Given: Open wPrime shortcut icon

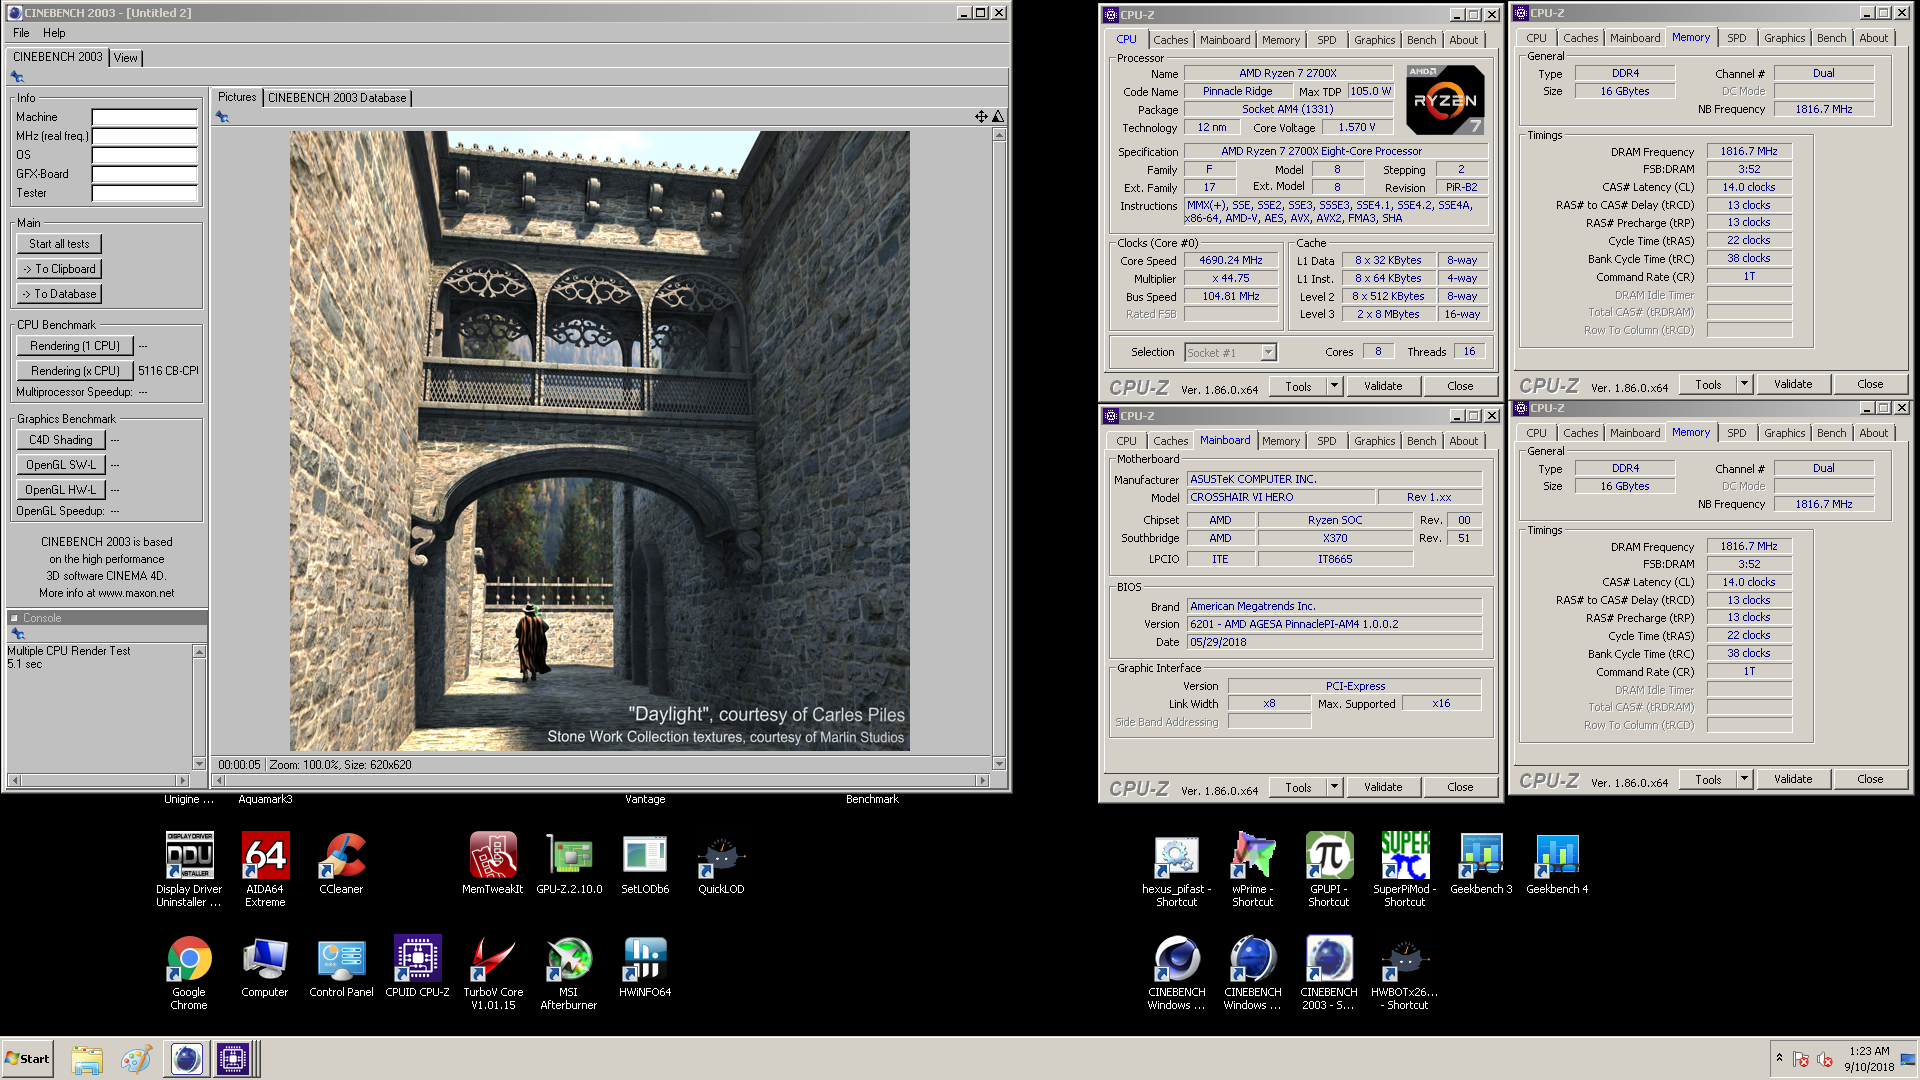Looking at the screenshot, I should (x=1253, y=868).
